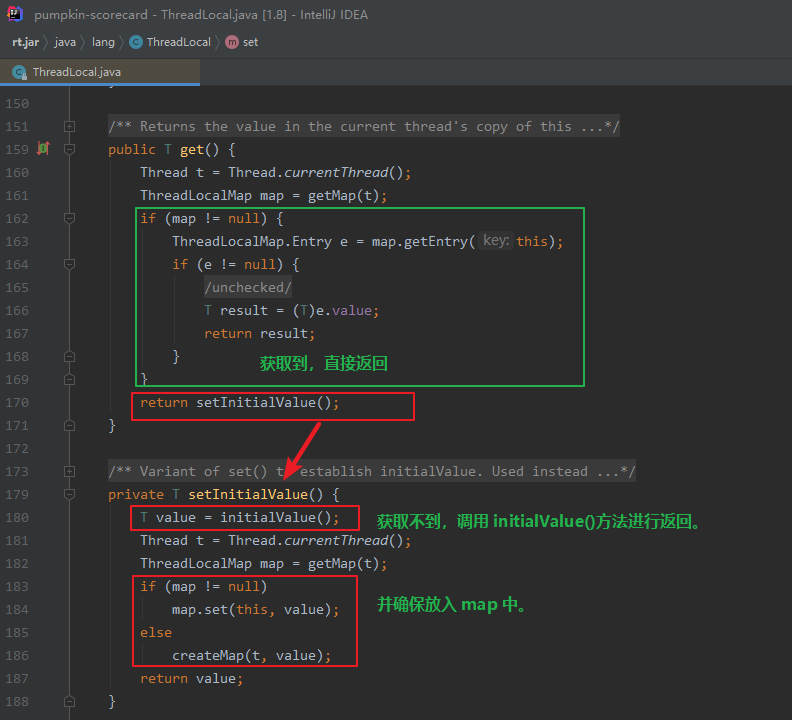Click fold end marker at line 171

coord(70,425)
